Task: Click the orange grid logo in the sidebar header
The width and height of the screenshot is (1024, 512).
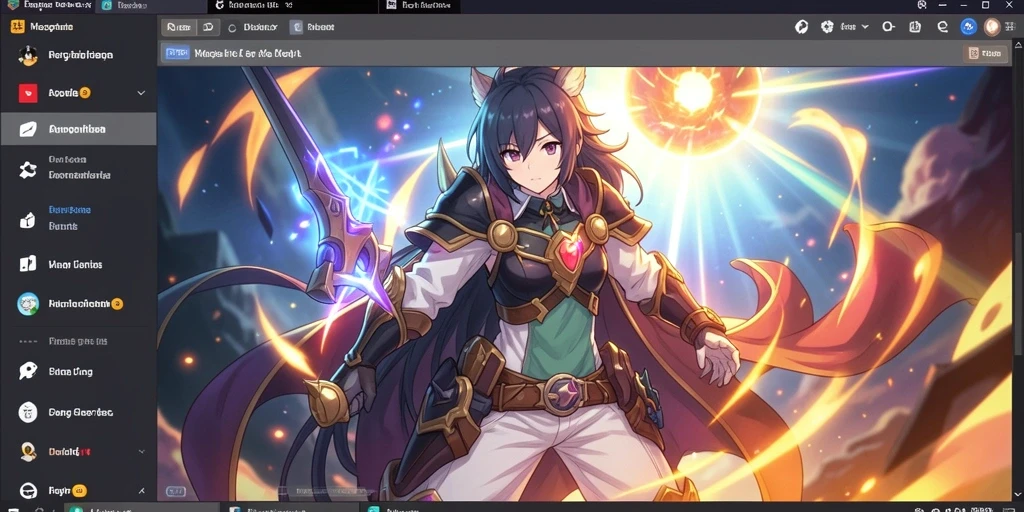Action: [x=18, y=27]
